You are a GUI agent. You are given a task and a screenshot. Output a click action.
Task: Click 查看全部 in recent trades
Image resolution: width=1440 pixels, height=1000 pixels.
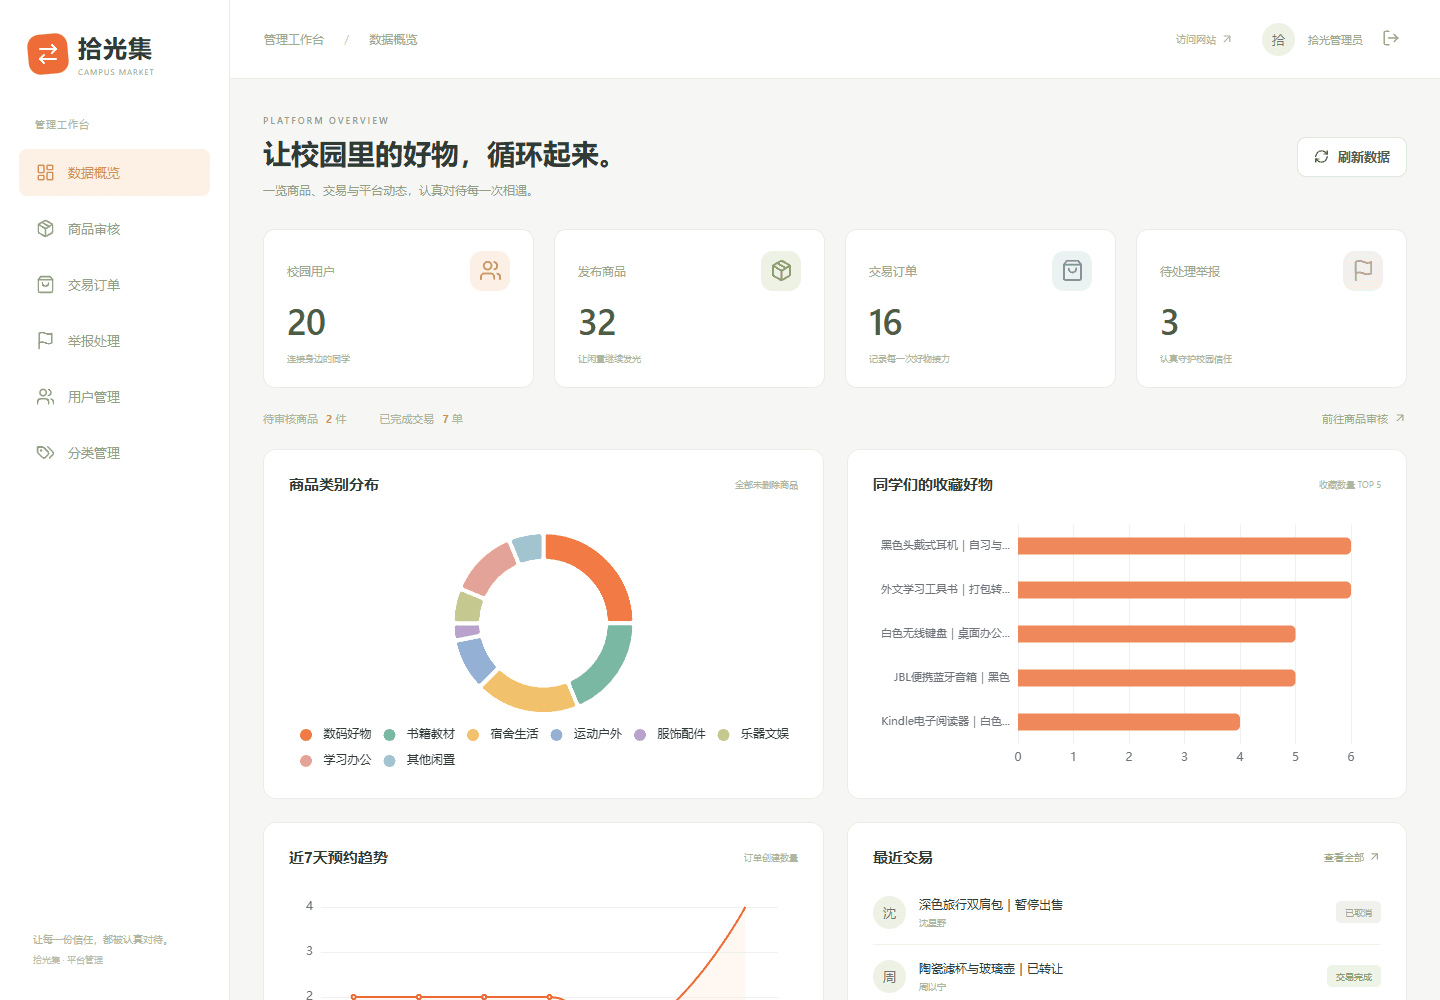(x=1351, y=857)
